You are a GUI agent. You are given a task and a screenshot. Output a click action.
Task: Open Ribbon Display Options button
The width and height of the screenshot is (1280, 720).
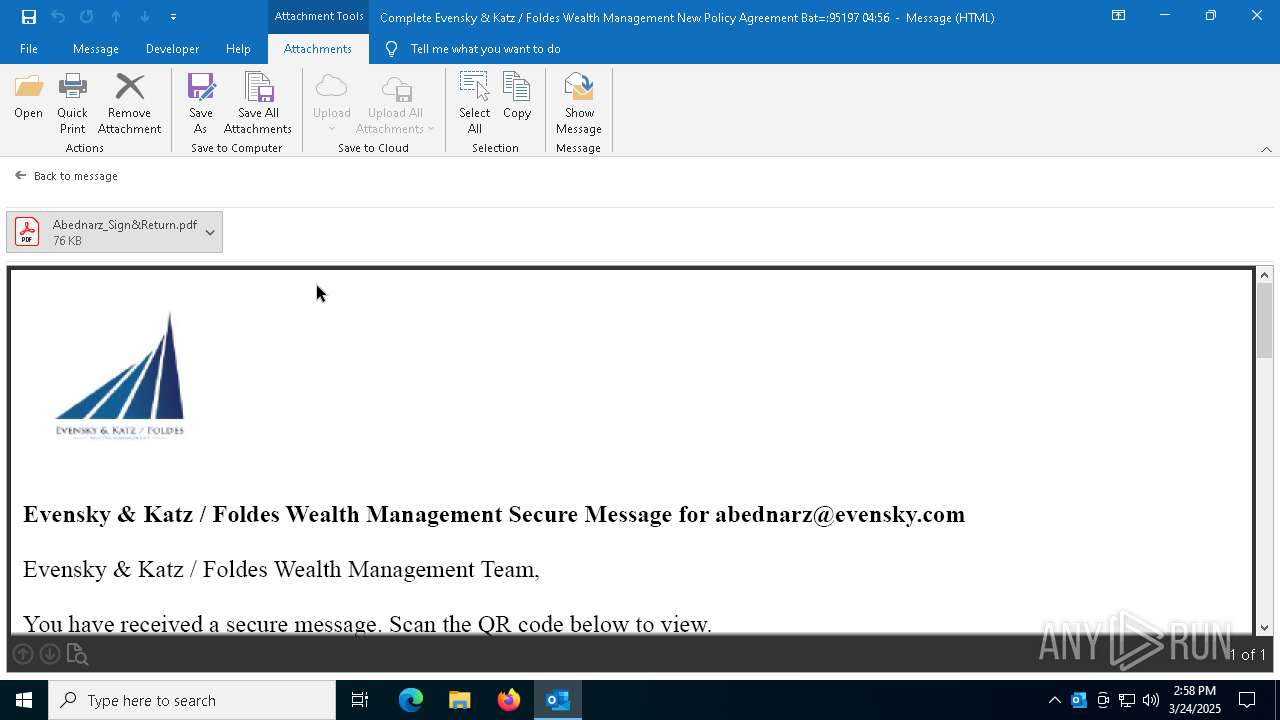1118,16
